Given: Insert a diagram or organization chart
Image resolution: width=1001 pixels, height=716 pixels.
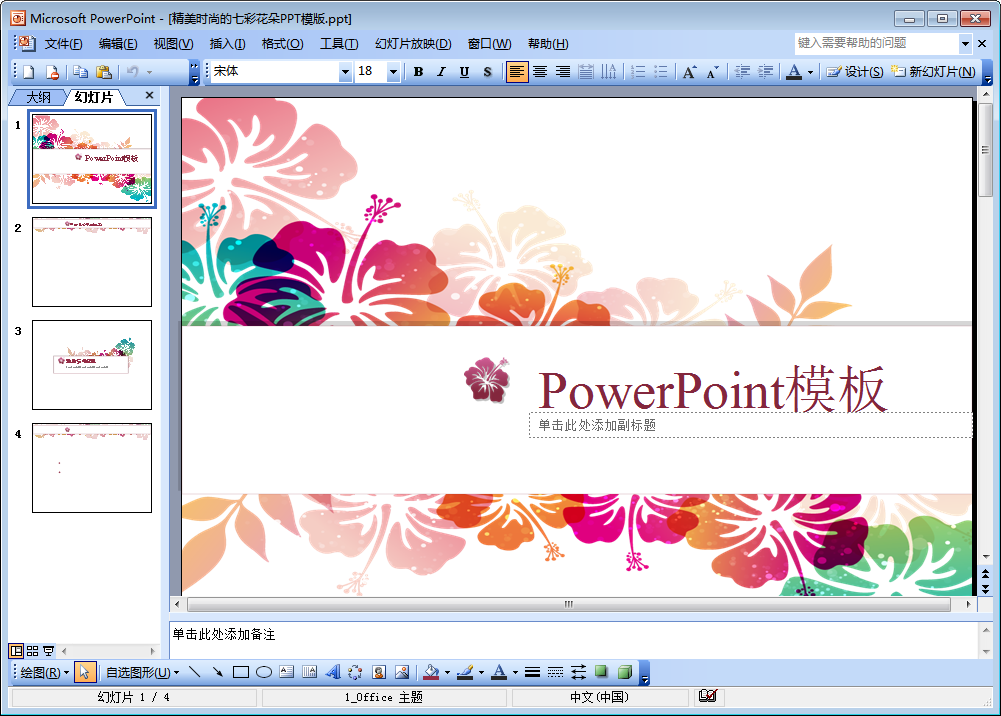Looking at the screenshot, I should tap(356, 671).
